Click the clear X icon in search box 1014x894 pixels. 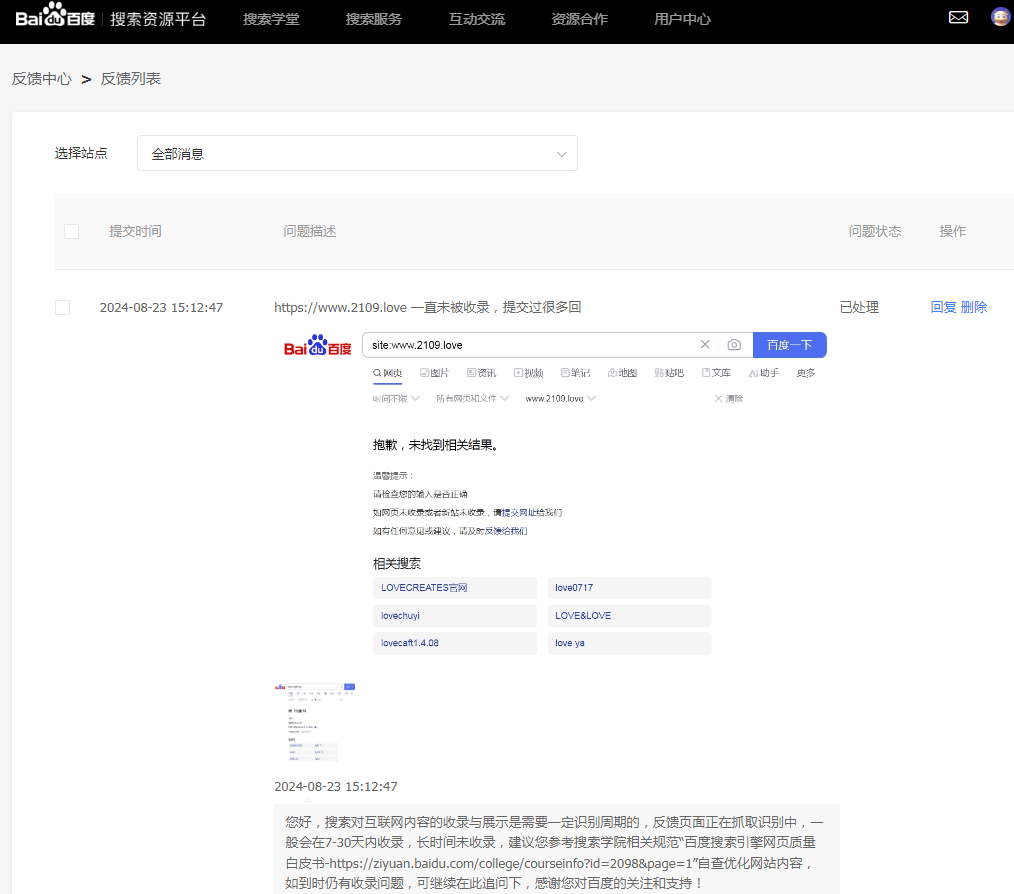click(x=705, y=345)
